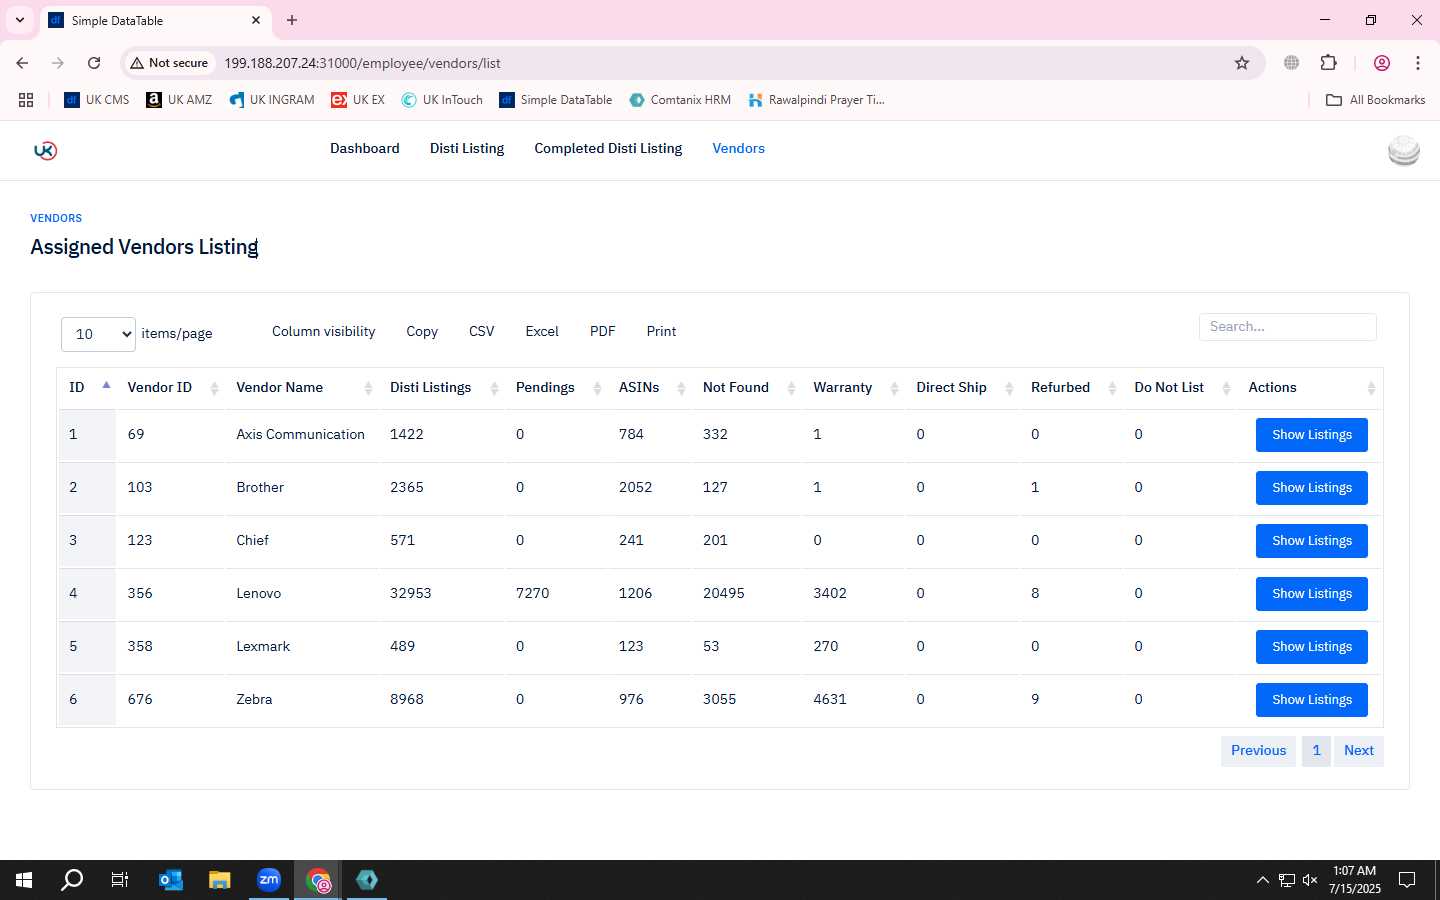Open Completed Disti Listing nav item
This screenshot has height=900, width=1440.
(608, 148)
